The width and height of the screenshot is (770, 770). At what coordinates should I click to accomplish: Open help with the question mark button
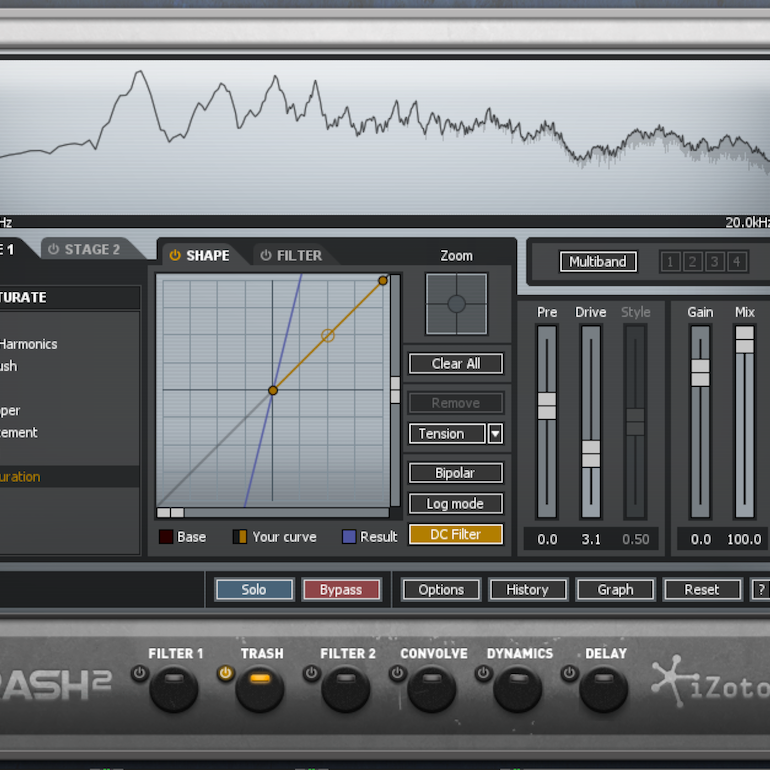(761, 590)
